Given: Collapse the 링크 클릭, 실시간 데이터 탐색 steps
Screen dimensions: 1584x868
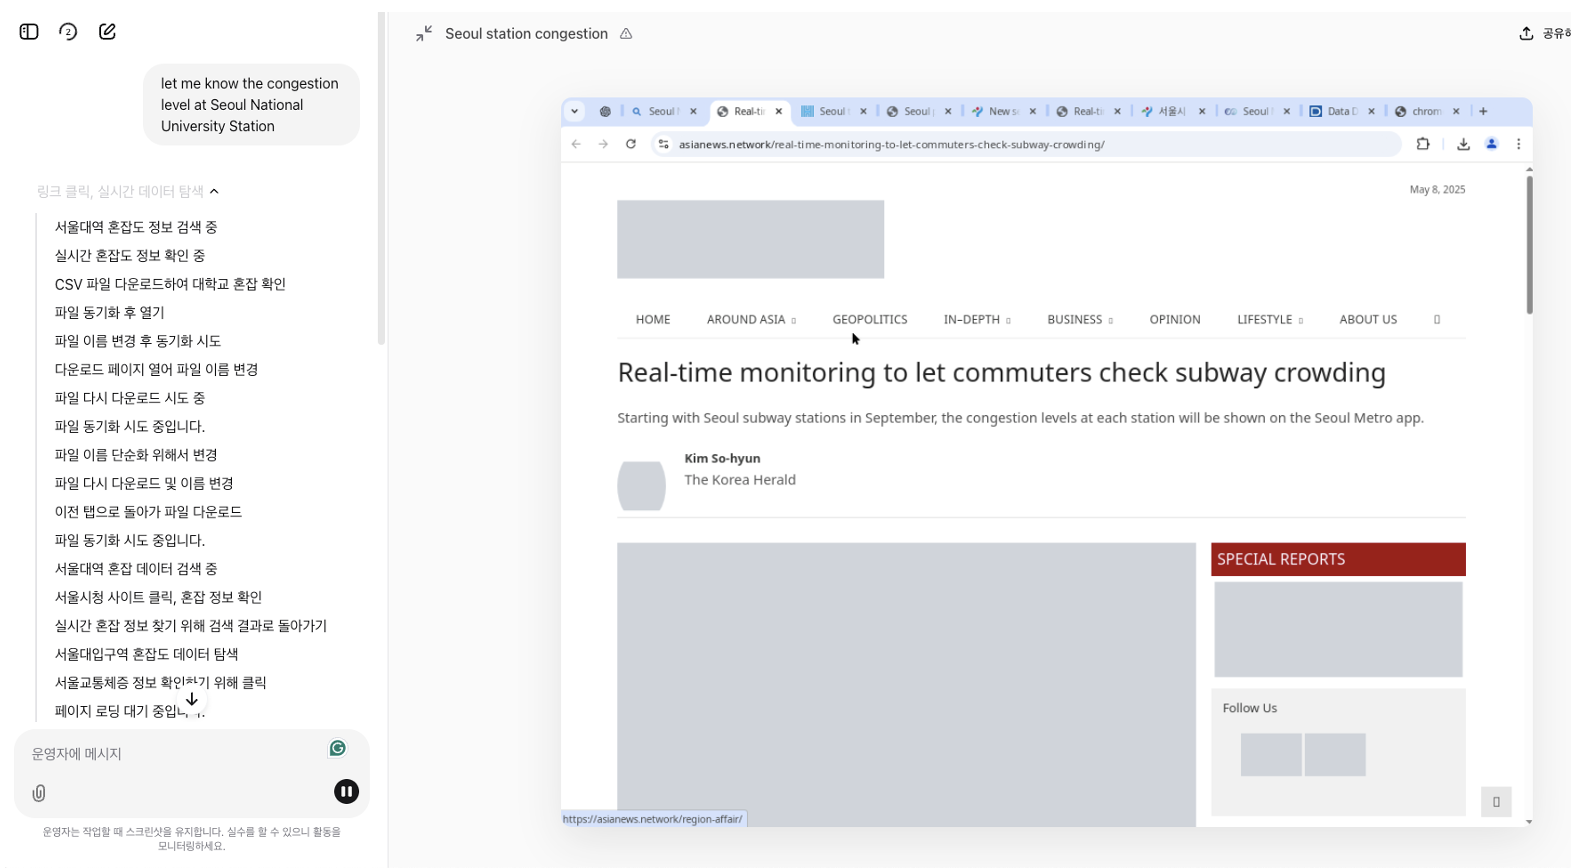Looking at the screenshot, I should point(128,191).
